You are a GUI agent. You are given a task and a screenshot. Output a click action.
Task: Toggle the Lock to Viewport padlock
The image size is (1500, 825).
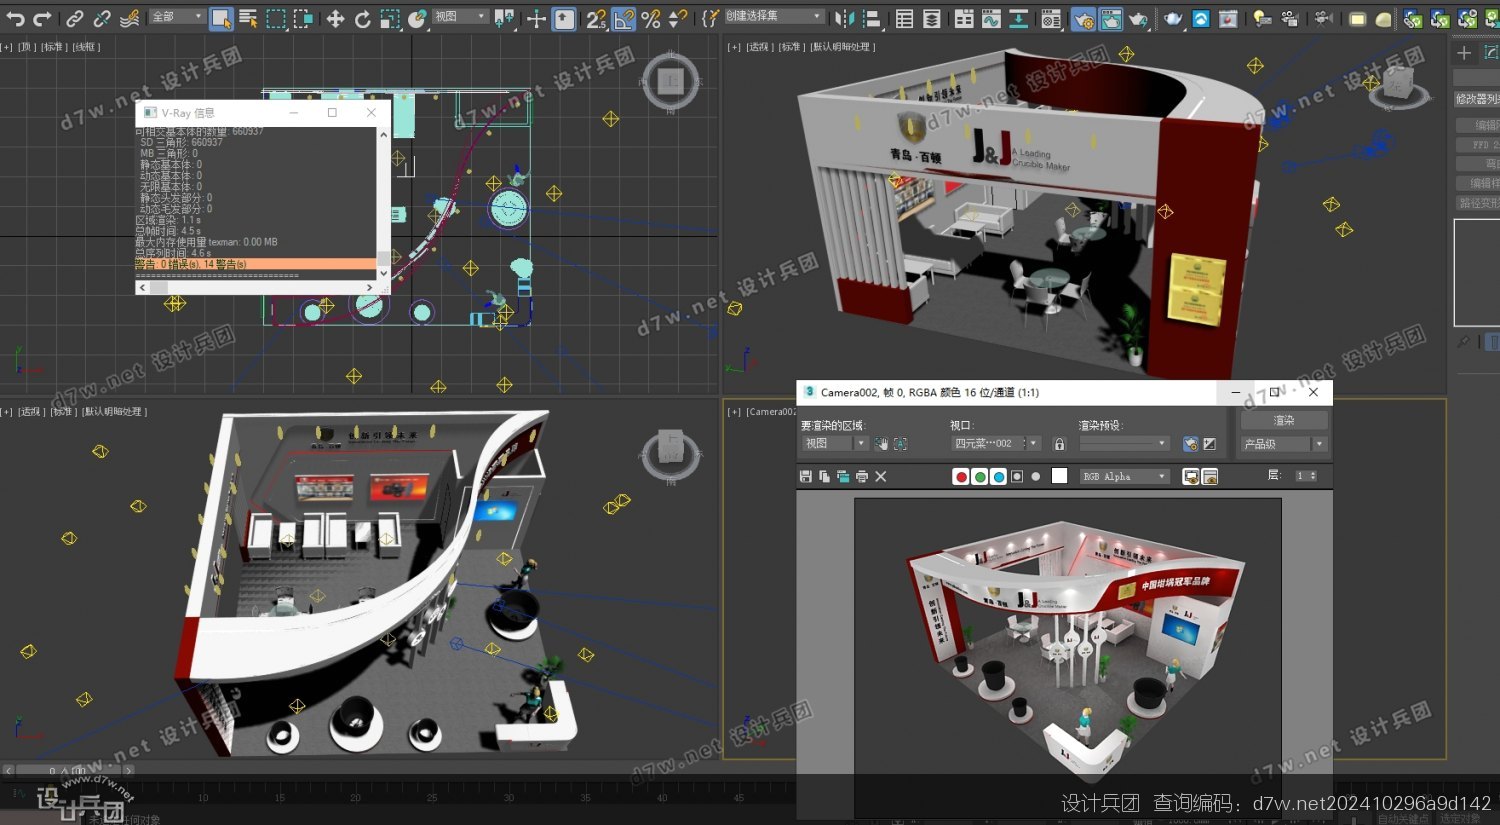tap(1060, 443)
